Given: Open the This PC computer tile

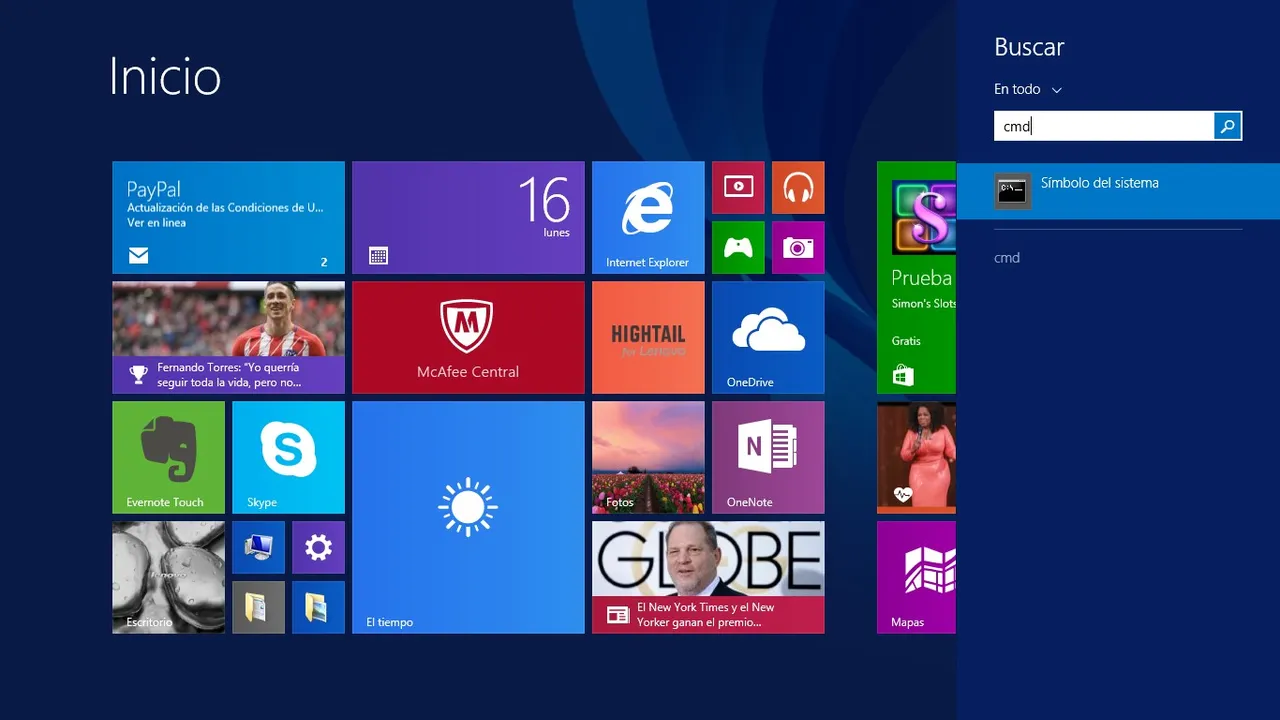Looking at the screenshot, I should [x=258, y=547].
